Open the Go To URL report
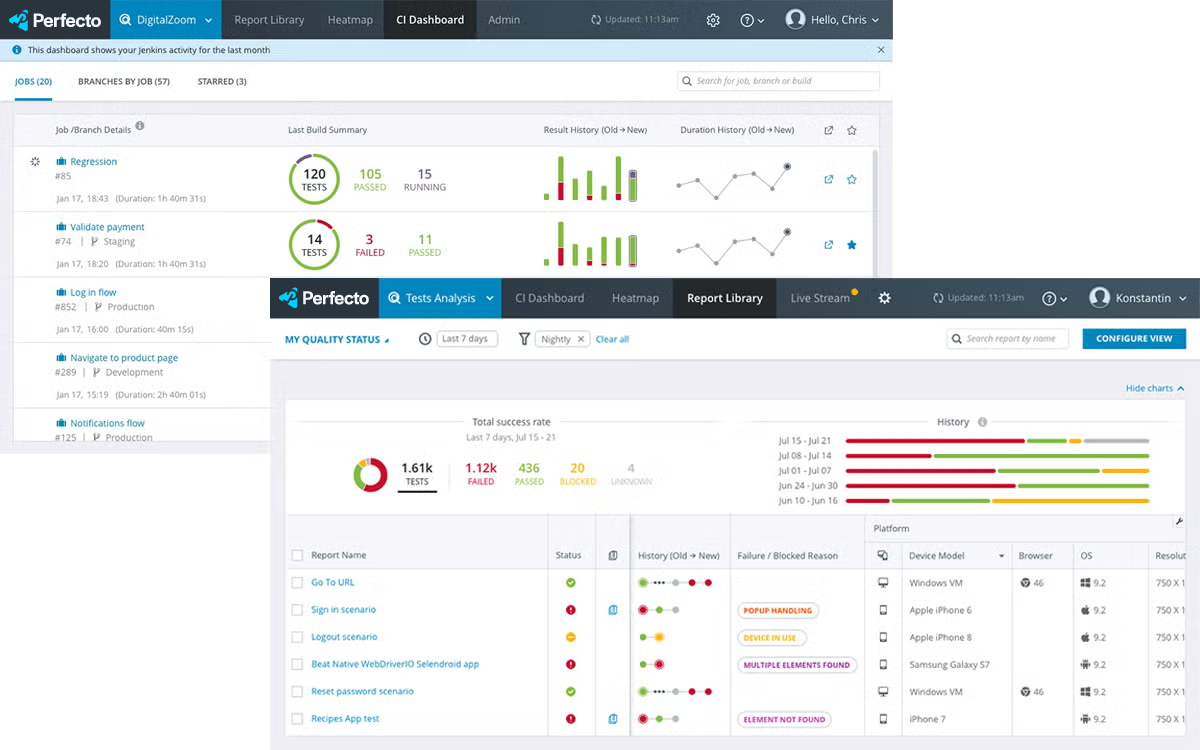Image resolution: width=1200 pixels, height=750 pixels. (x=332, y=582)
